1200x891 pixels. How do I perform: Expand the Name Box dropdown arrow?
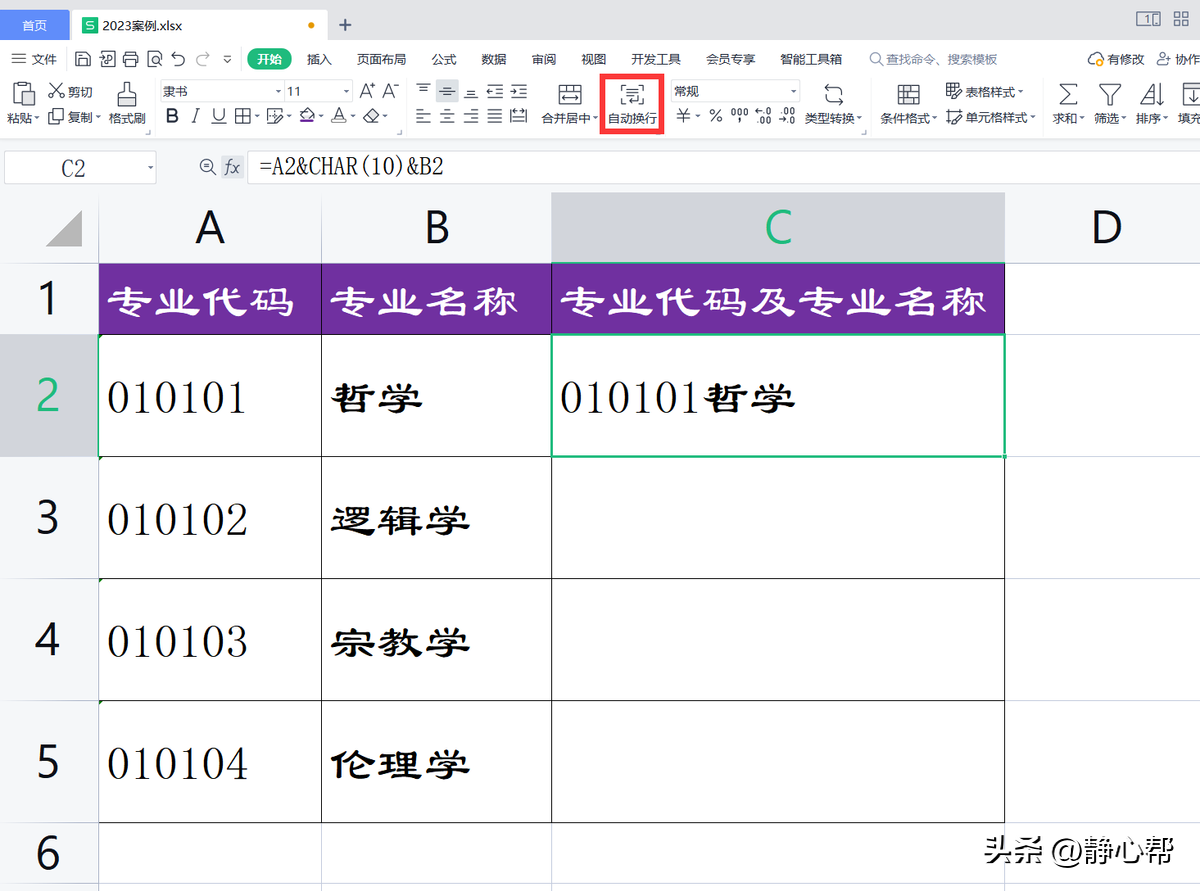(149, 168)
